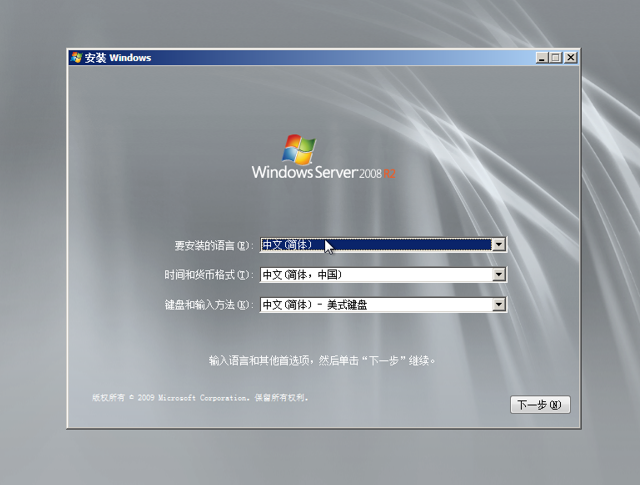The height and width of the screenshot is (485, 640).
Task: Maximize the 安装 Windows window
Action: (555, 58)
